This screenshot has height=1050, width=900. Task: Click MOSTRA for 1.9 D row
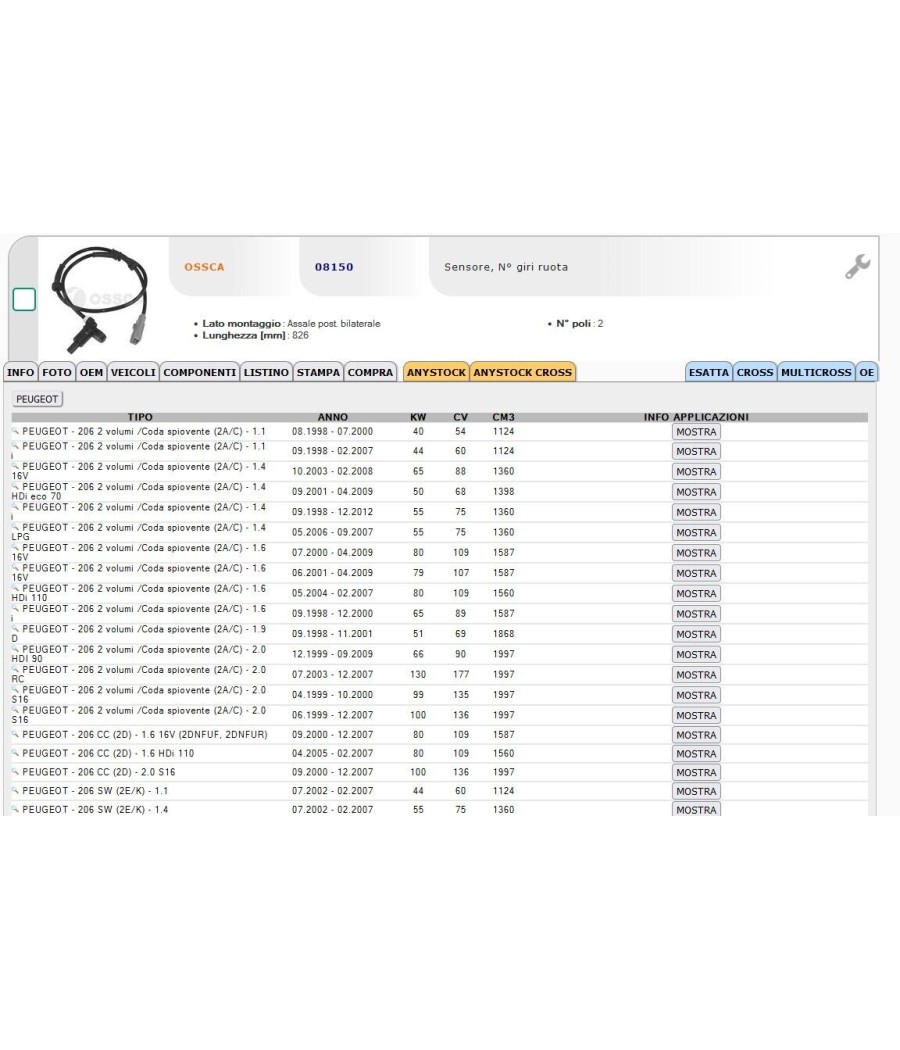pyautogui.click(x=696, y=634)
